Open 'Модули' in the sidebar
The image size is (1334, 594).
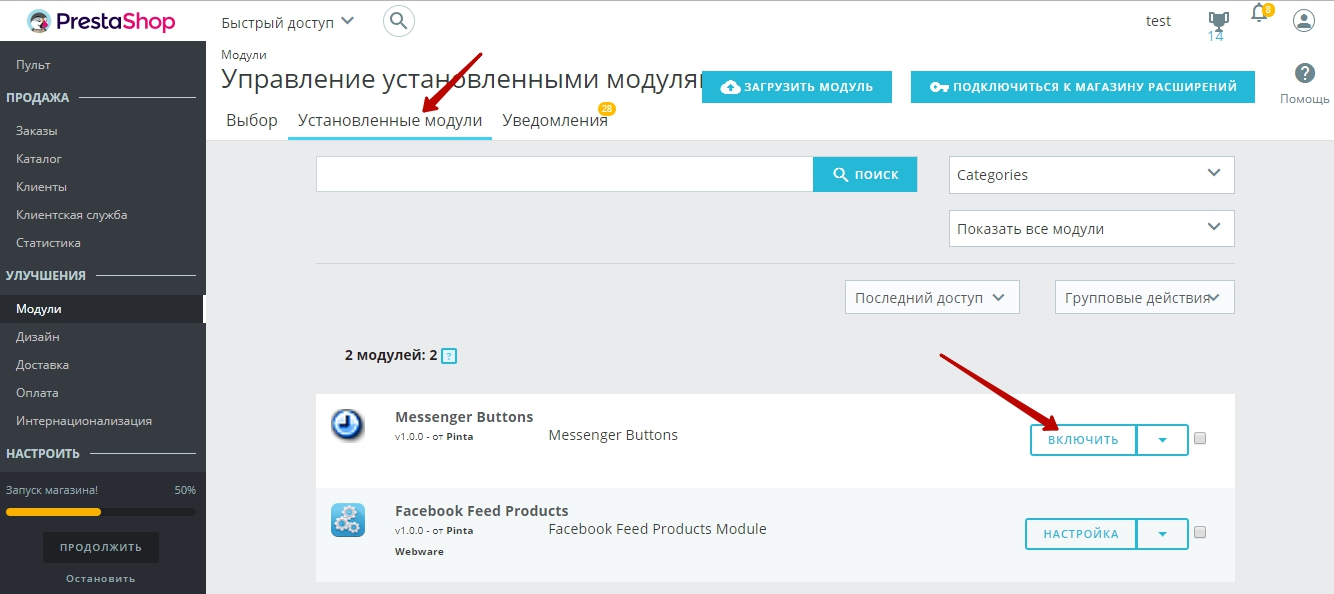(x=103, y=309)
